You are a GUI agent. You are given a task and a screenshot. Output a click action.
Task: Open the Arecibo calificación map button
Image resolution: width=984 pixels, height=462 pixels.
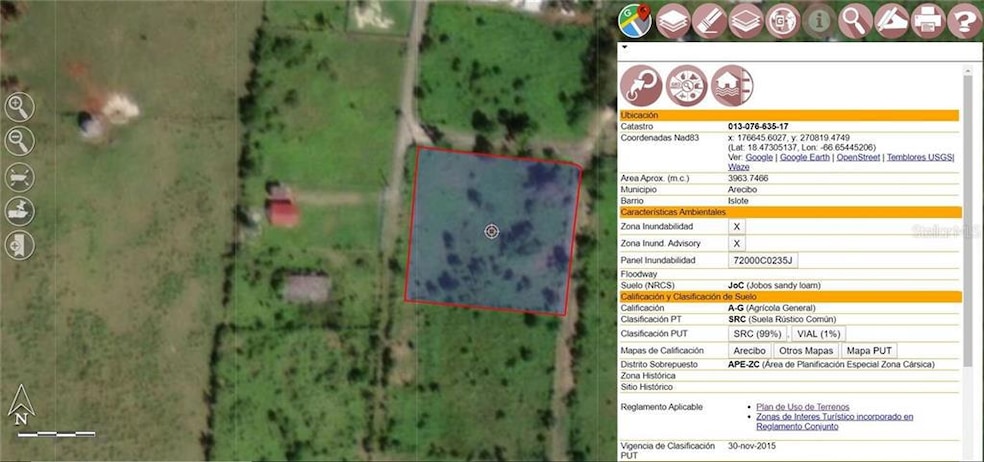[749, 351]
